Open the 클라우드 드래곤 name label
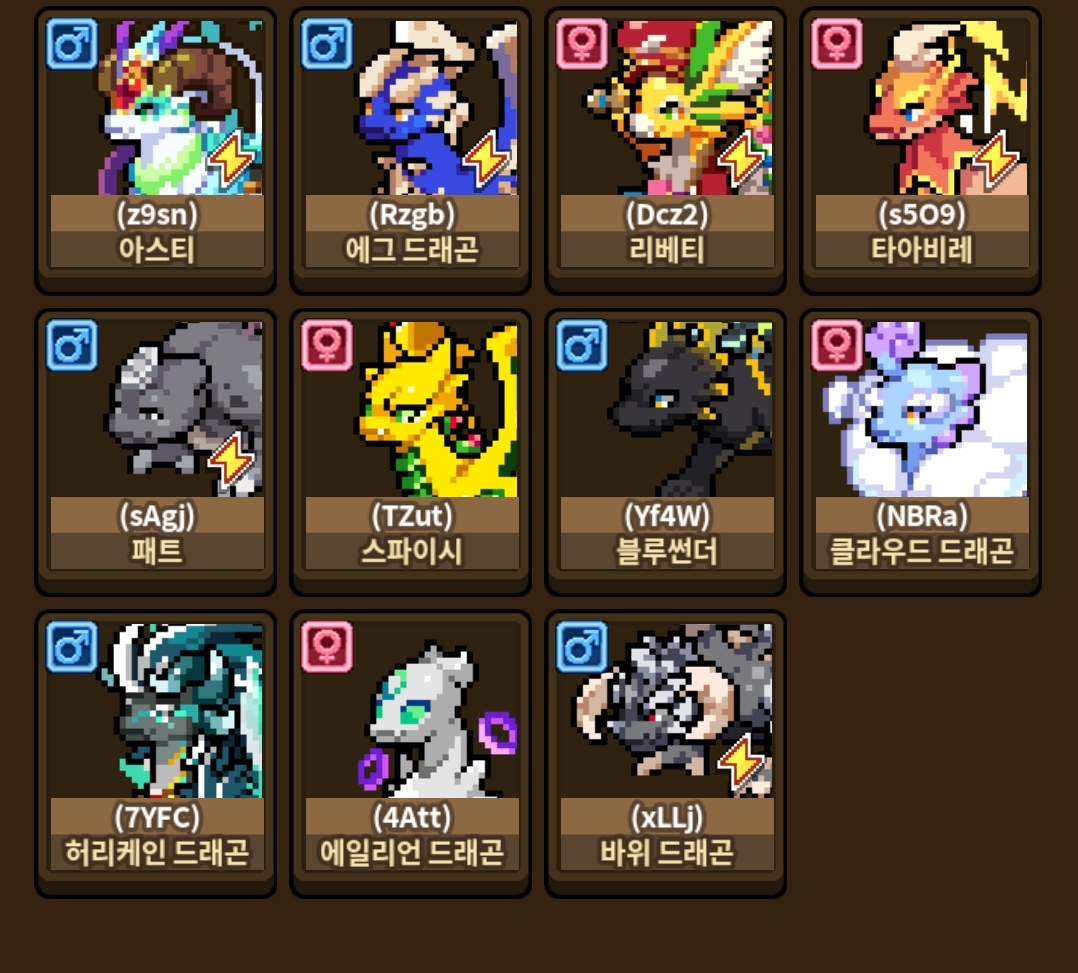This screenshot has width=1078, height=973. pyautogui.click(x=922, y=534)
